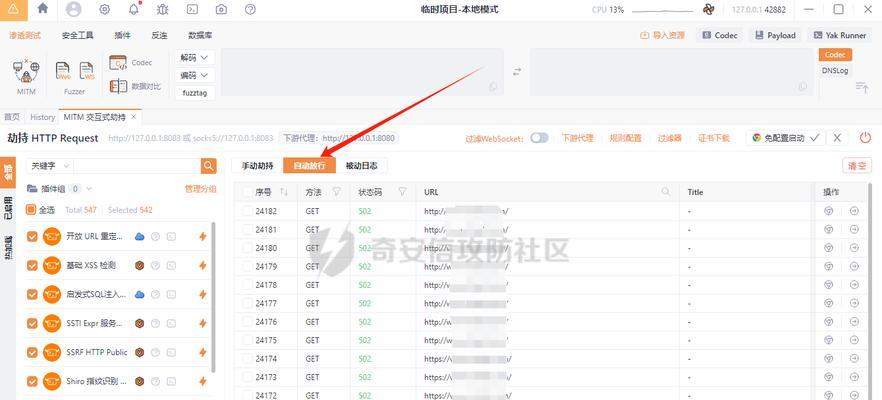This screenshot has height=400, width=882.
Task: Click the fan performance icon near CPU
Action: (x=708, y=10)
